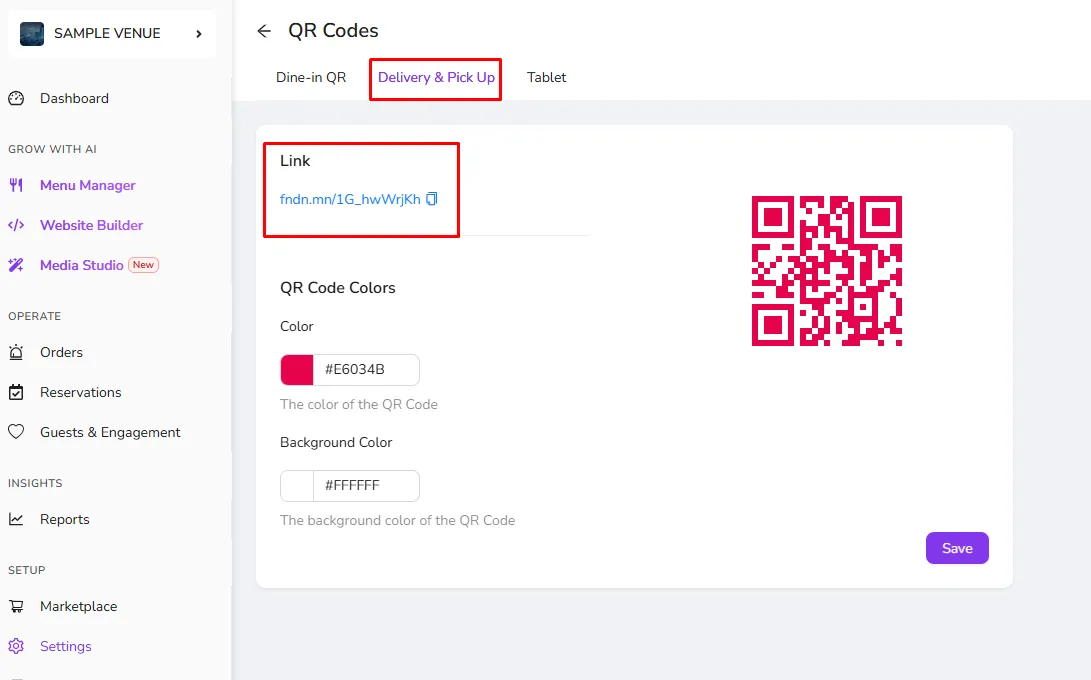Open Media Studio in the sidebar
This screenshot has height=680, width=1091.
81,264
